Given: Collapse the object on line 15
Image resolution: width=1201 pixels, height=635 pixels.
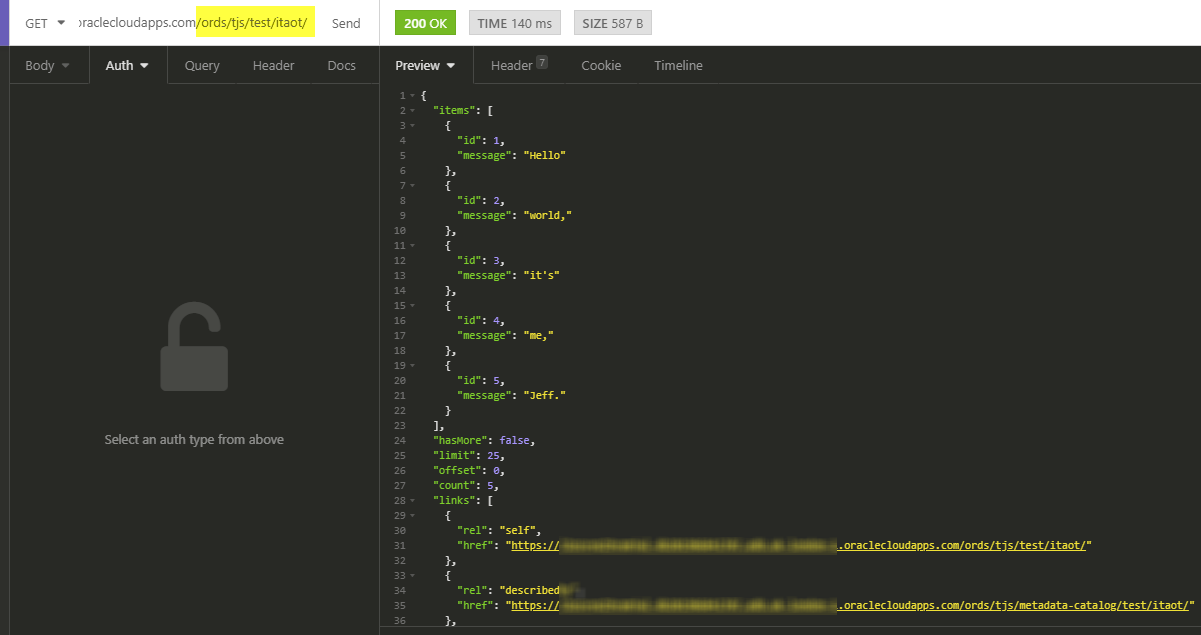Looking at the screenshot, I should tap(411, 305).
